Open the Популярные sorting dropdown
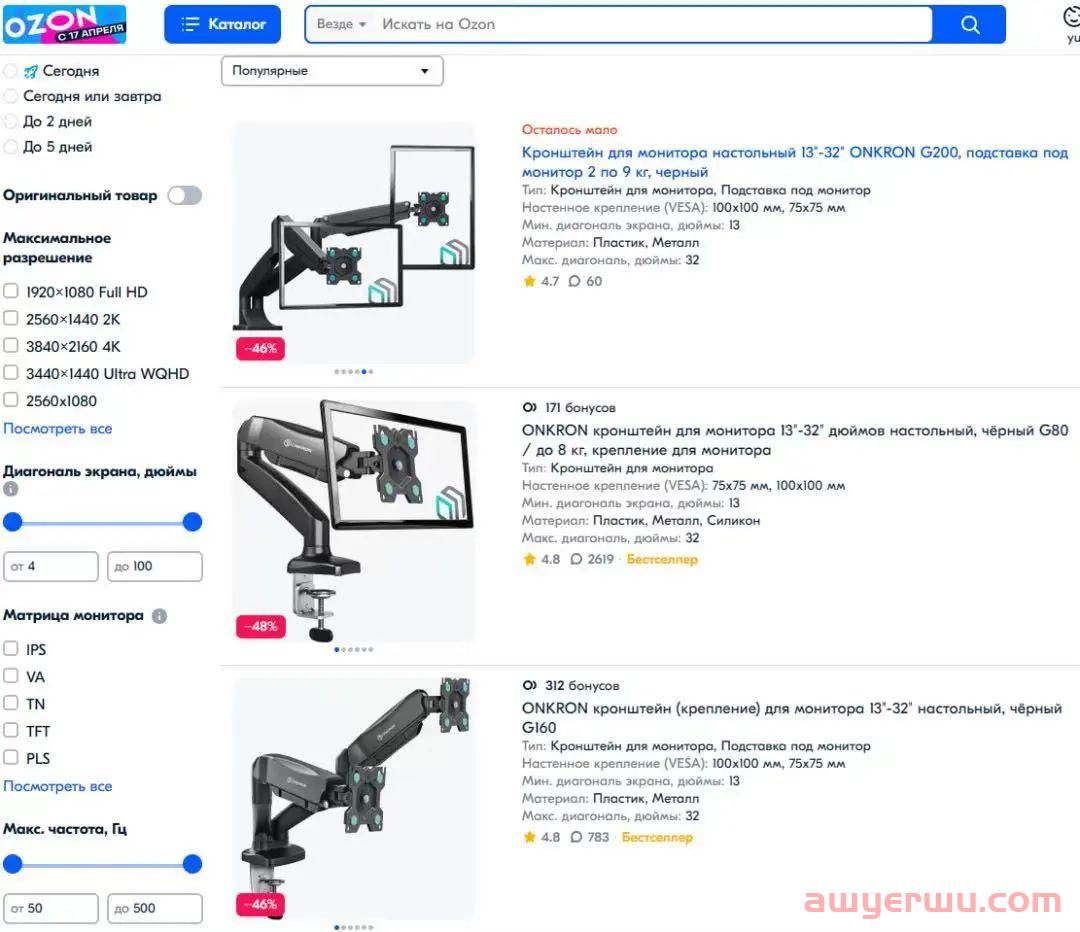This screenshot has width=1080, height=932. (332, 71)
